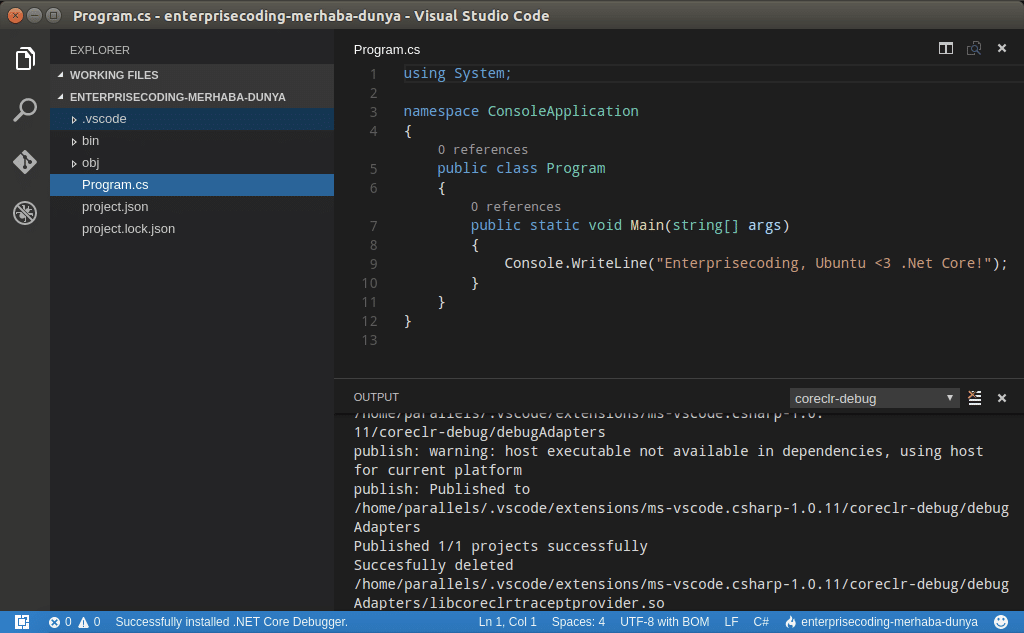
Task: Select language mode C# in status bar
Action: (761, 622)
